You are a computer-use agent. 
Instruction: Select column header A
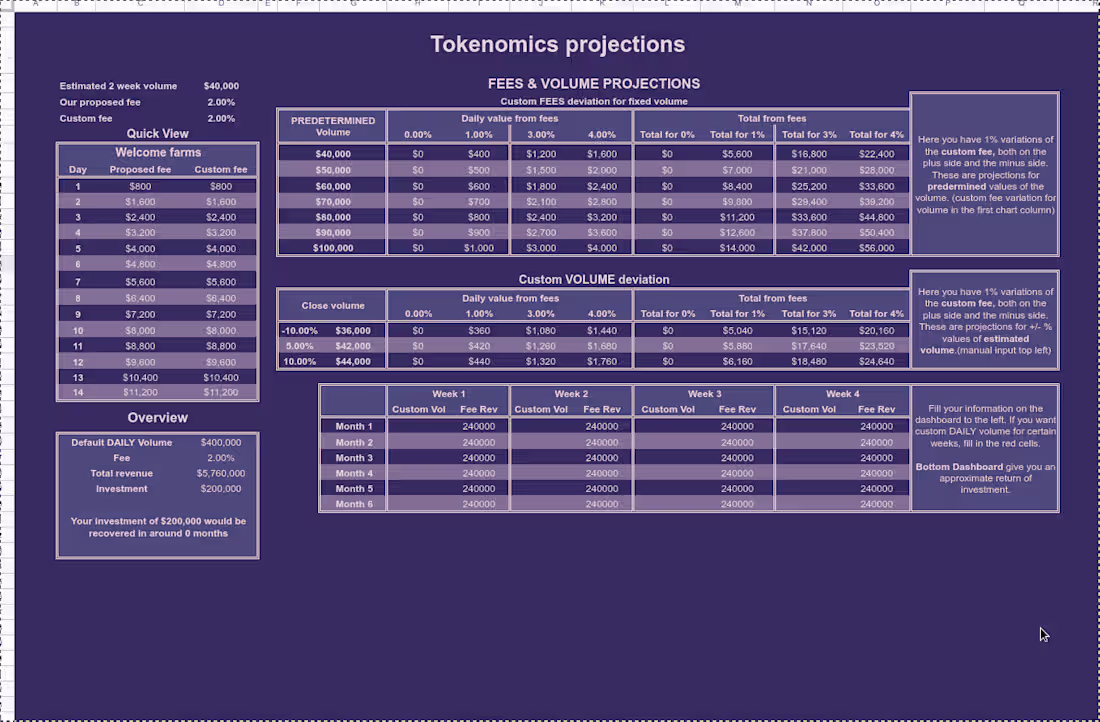click(35, 5)
